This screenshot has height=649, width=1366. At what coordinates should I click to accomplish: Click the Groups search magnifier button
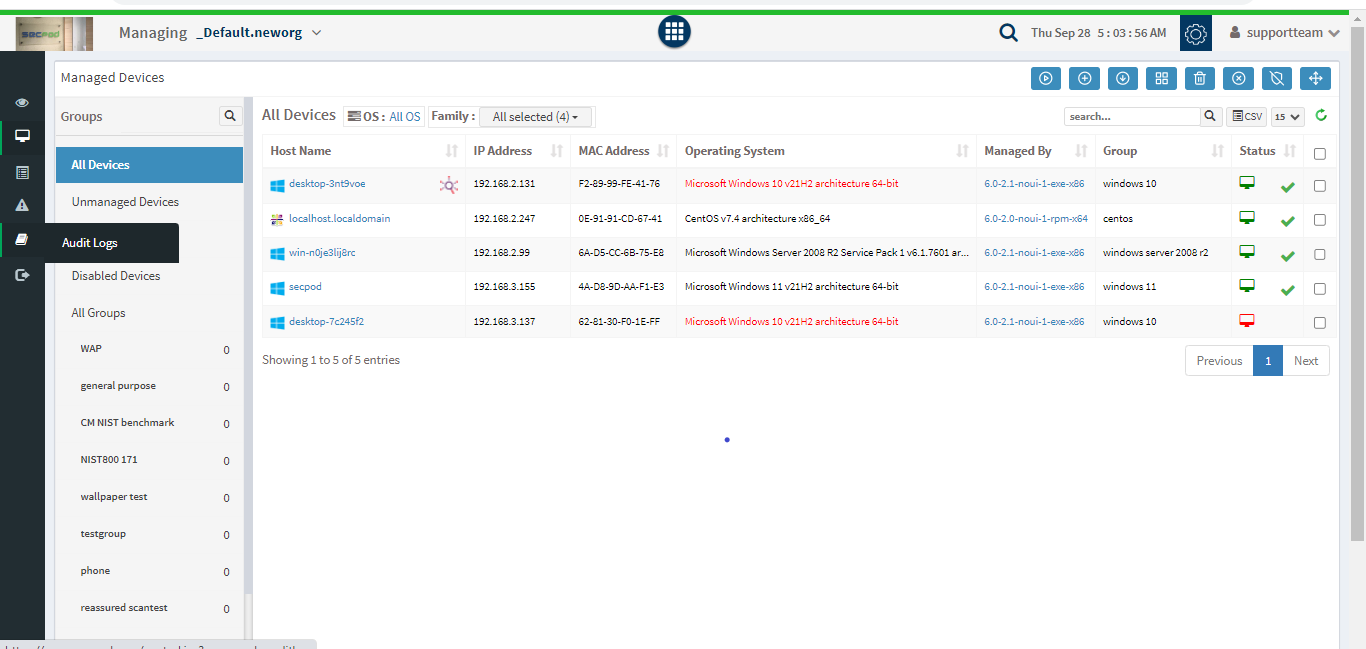click(x=231, y=116)
